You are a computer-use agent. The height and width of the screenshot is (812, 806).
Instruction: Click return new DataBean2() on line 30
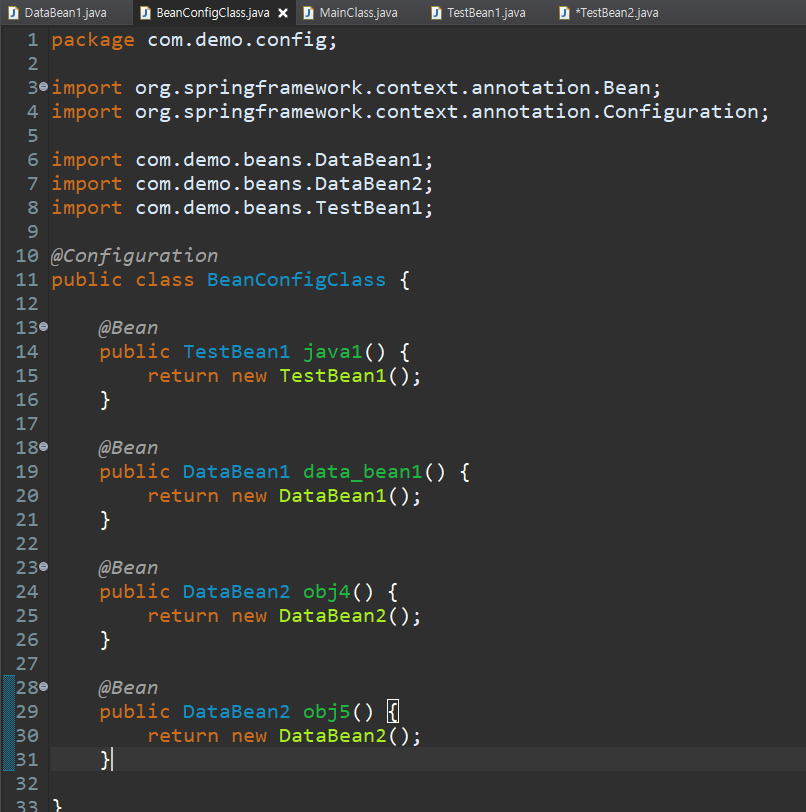coord(284,736)
